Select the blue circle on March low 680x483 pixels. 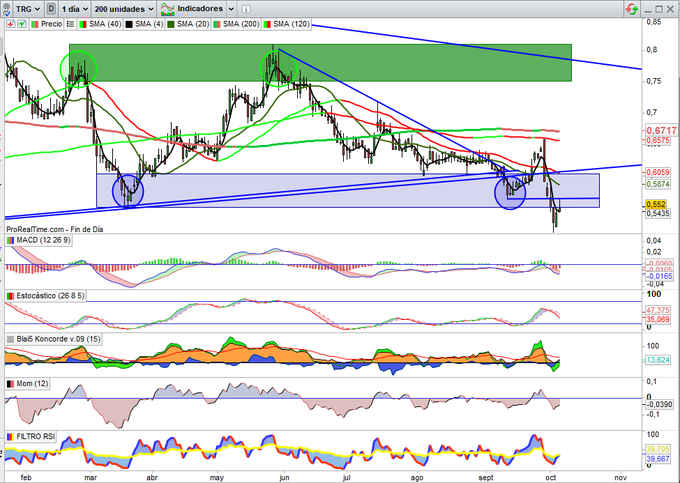(x=128, y=191)
